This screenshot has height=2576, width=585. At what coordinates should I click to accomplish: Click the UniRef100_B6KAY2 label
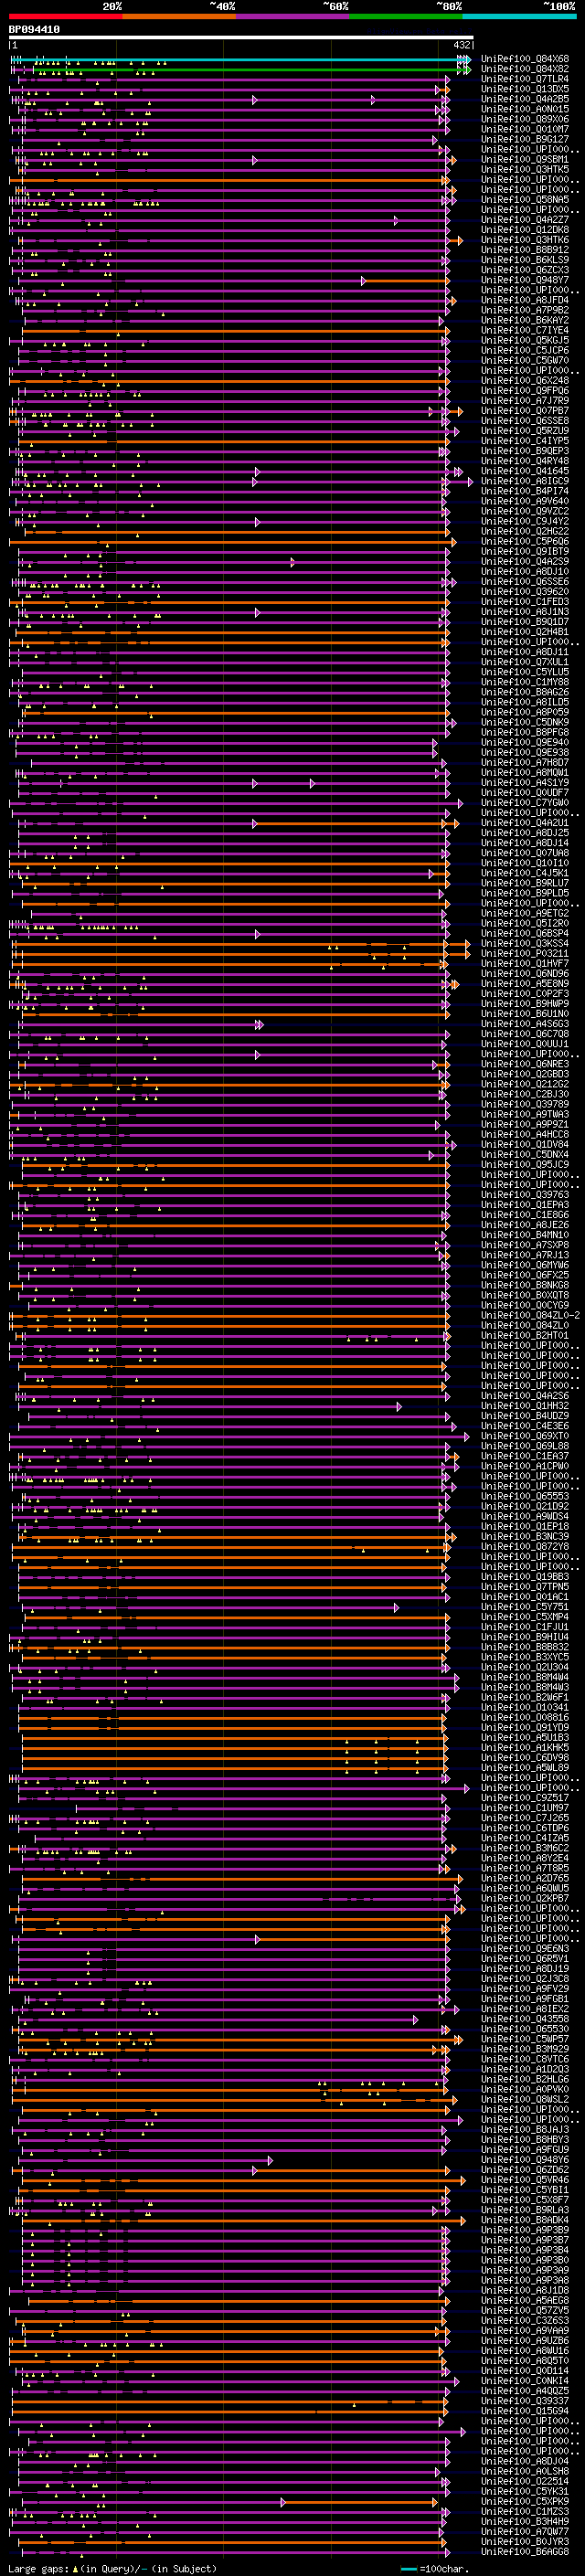click(x=525, y=320)
